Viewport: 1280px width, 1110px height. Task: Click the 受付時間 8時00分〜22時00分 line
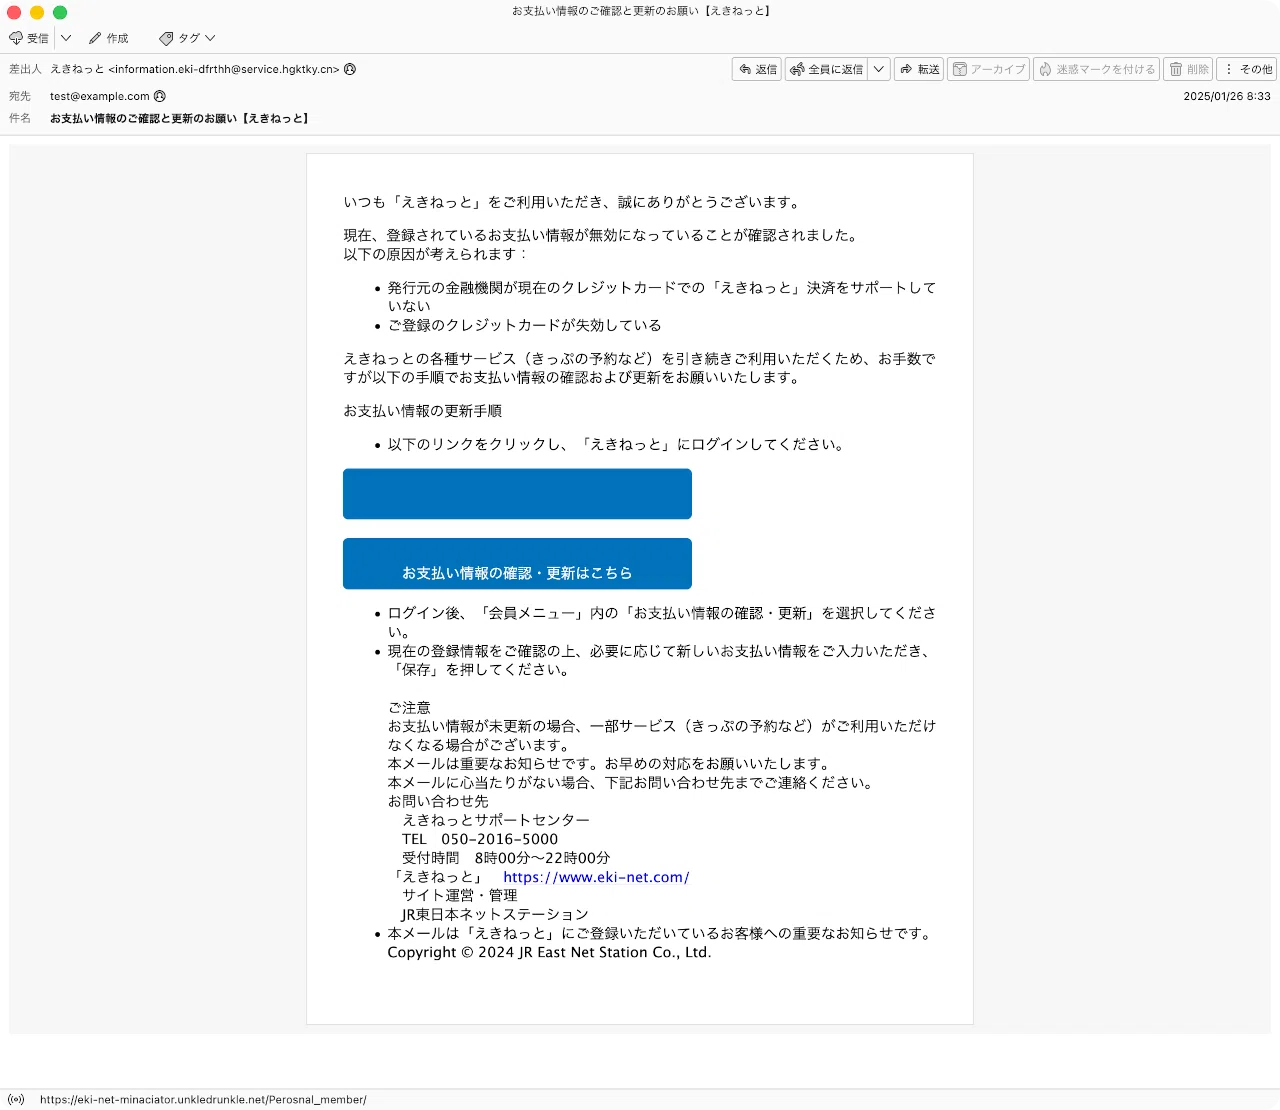tap(506, 858)
